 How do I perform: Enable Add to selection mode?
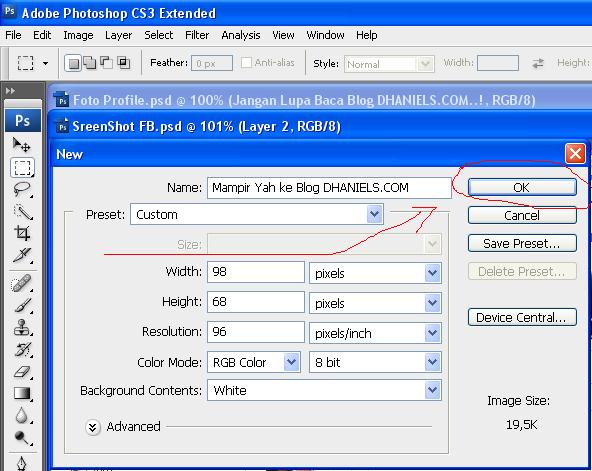(90, 63)
